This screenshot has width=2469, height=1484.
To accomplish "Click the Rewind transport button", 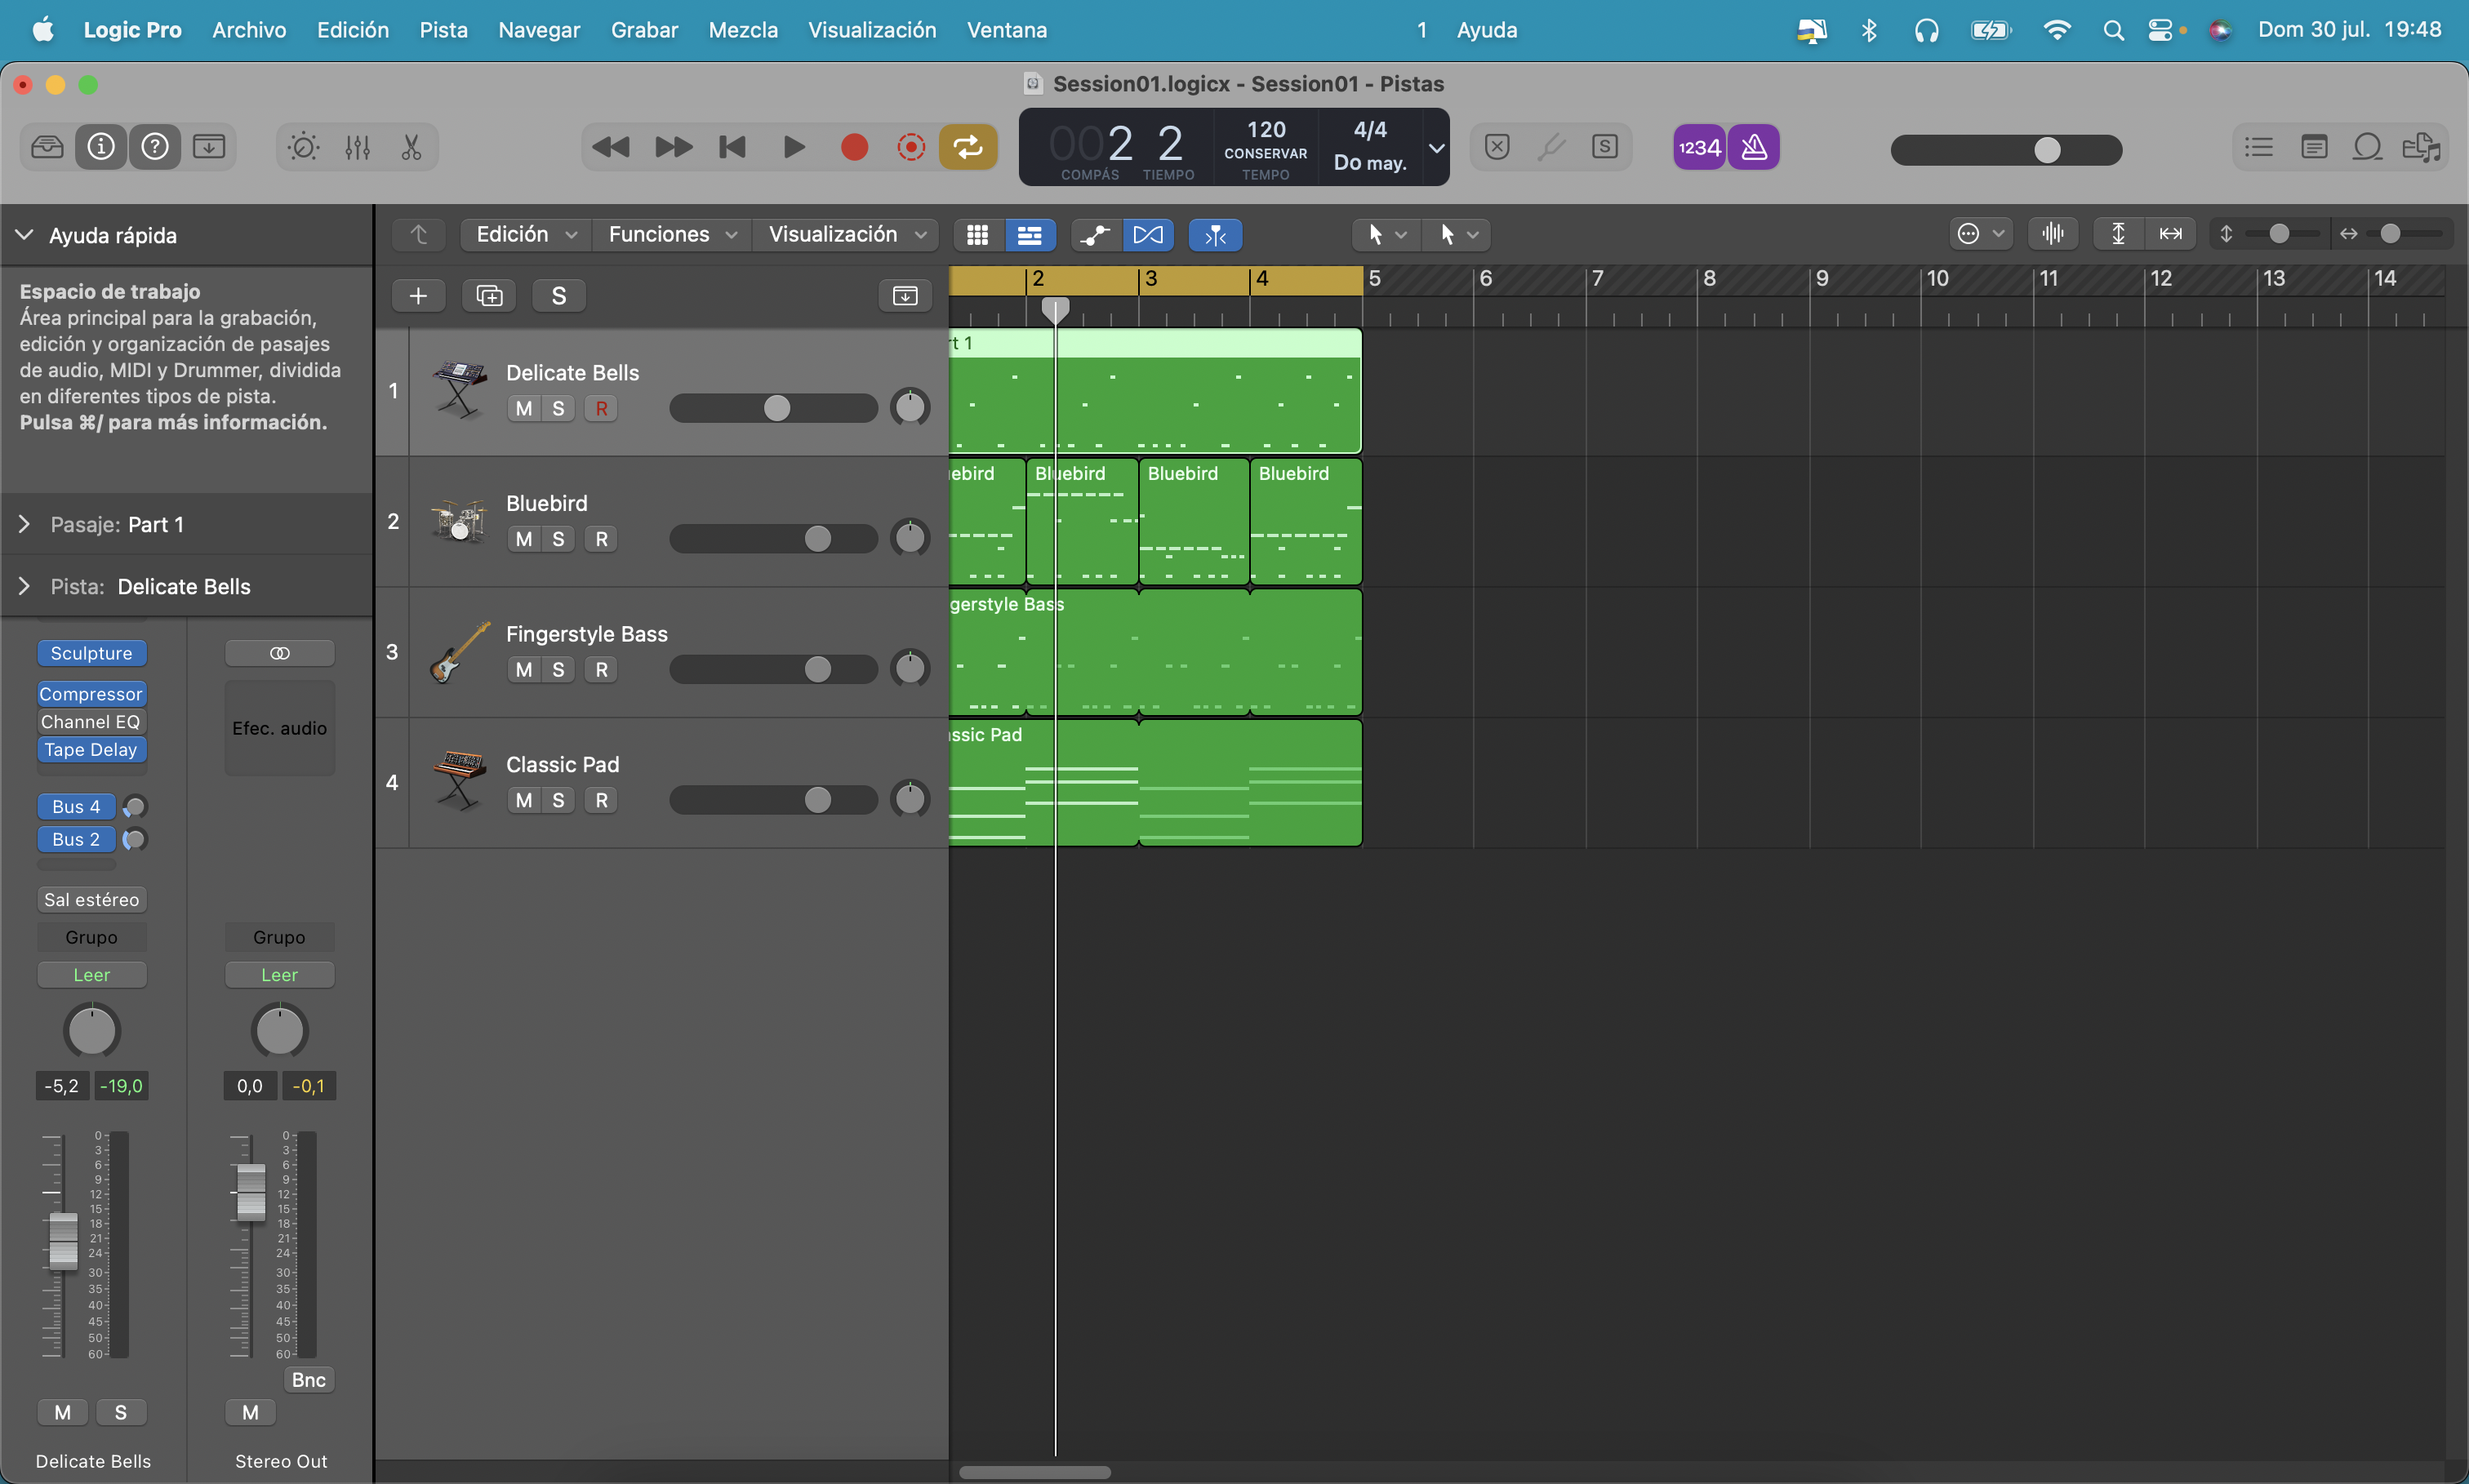I will pos(611,147).
